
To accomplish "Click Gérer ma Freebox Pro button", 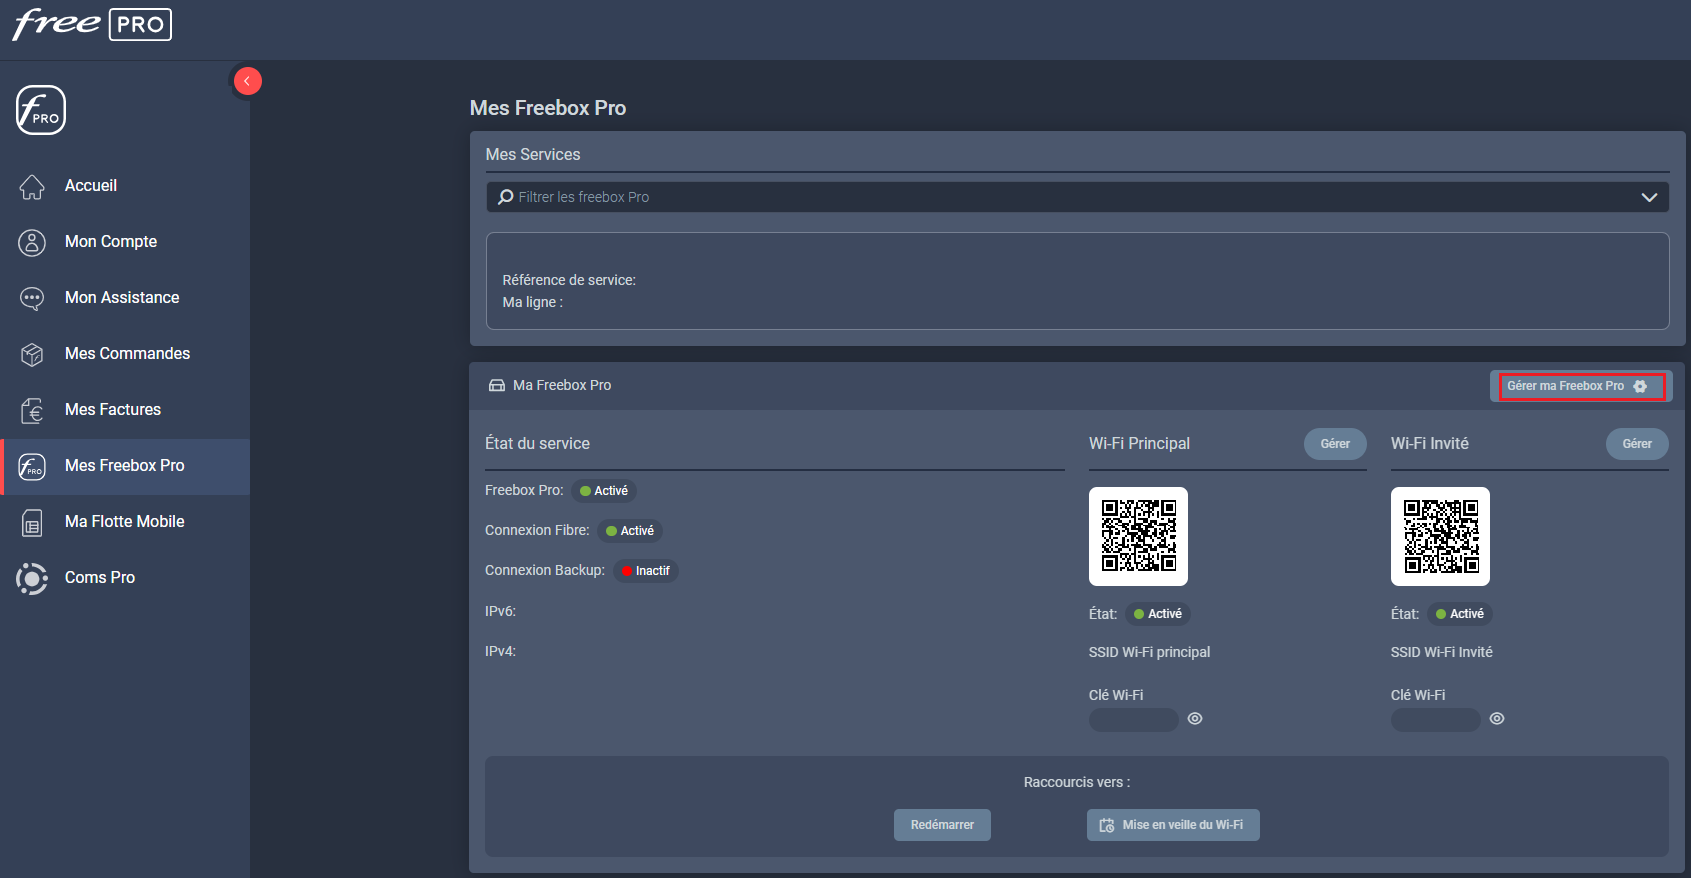I will click(x=1581, y=386).
